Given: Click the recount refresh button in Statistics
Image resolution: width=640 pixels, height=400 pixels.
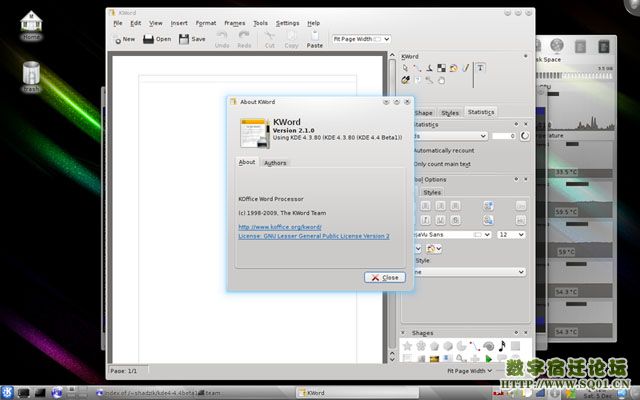Looking at the screenshot, I should coord(524,136).
